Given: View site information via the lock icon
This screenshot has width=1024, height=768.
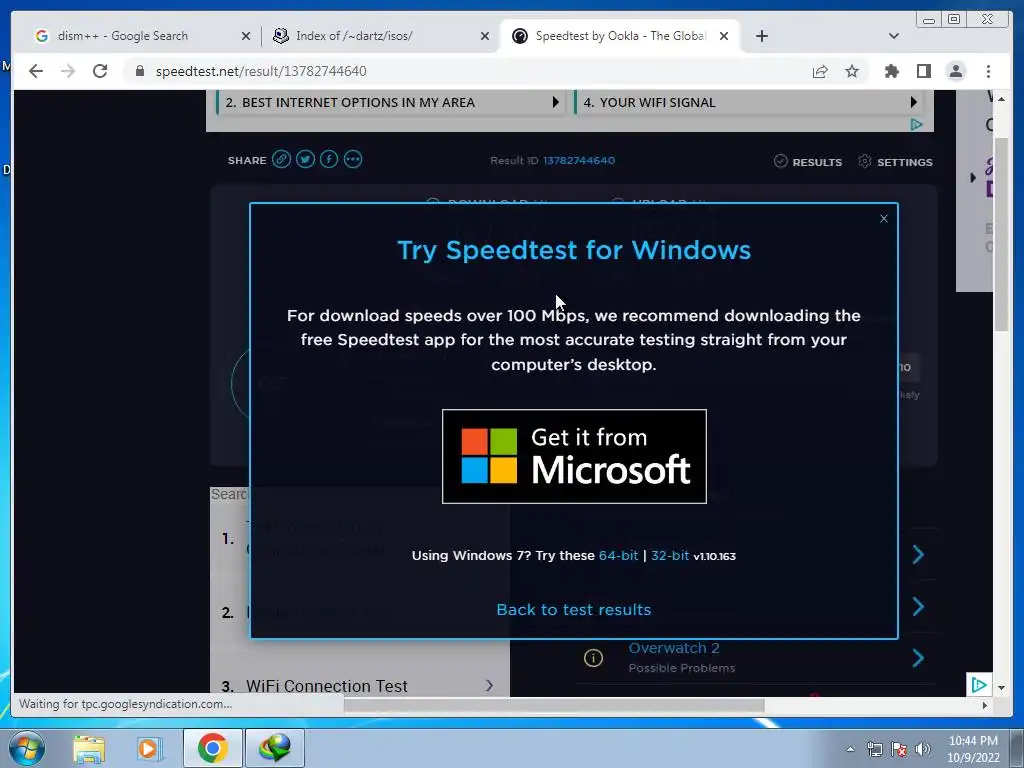Looking at the screenshot, I should pyautogui.click(x=139, y=71).
